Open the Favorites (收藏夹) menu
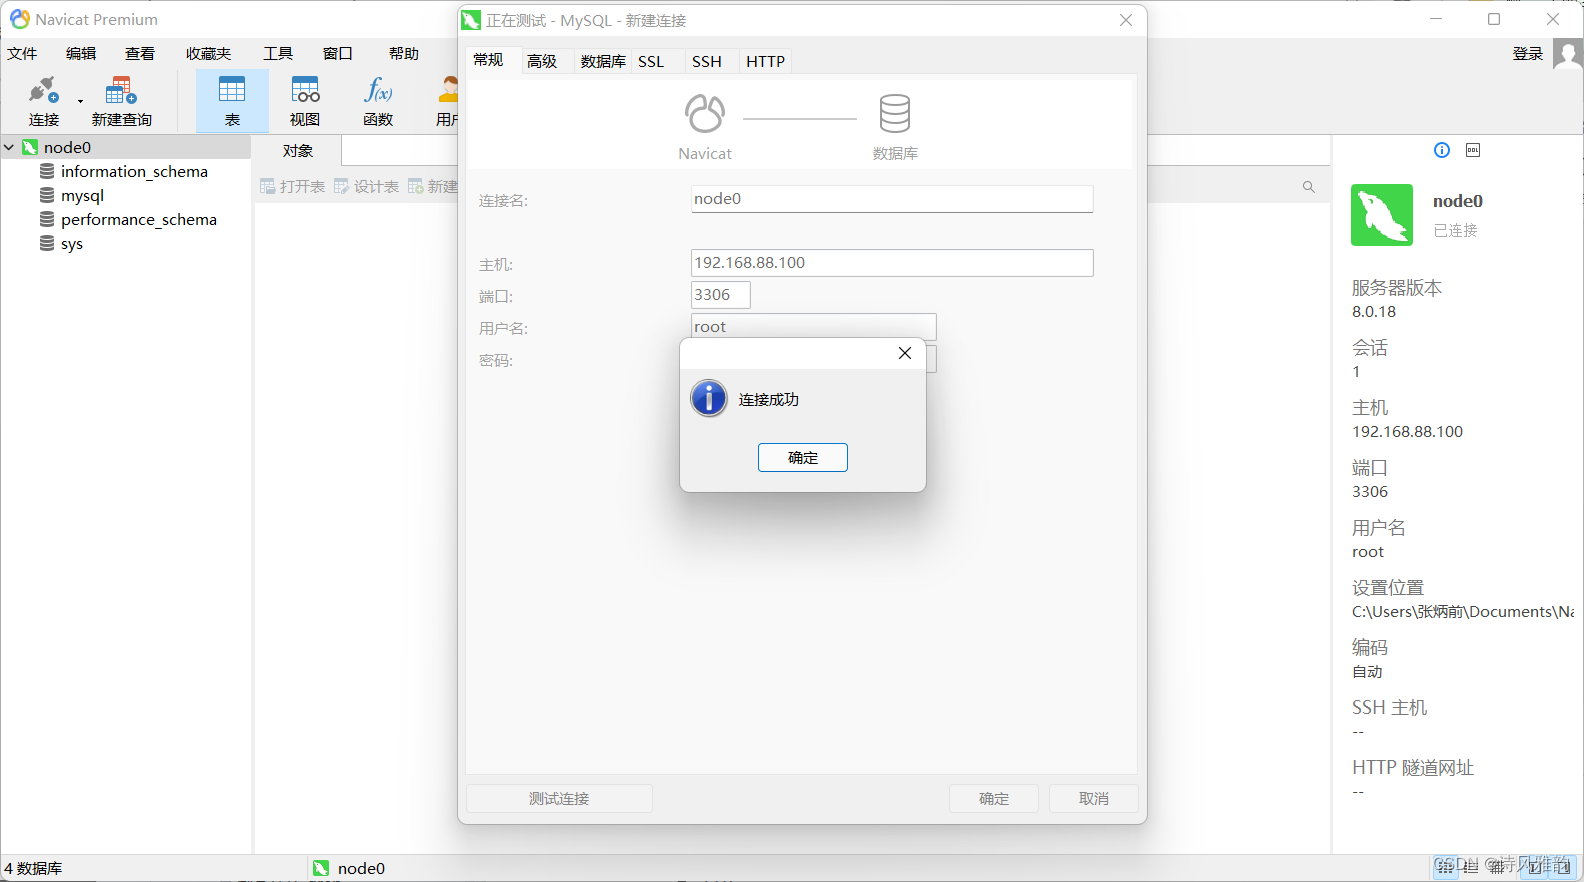The width and height of the screenshot is (1584, 882). tap(208, 54)
